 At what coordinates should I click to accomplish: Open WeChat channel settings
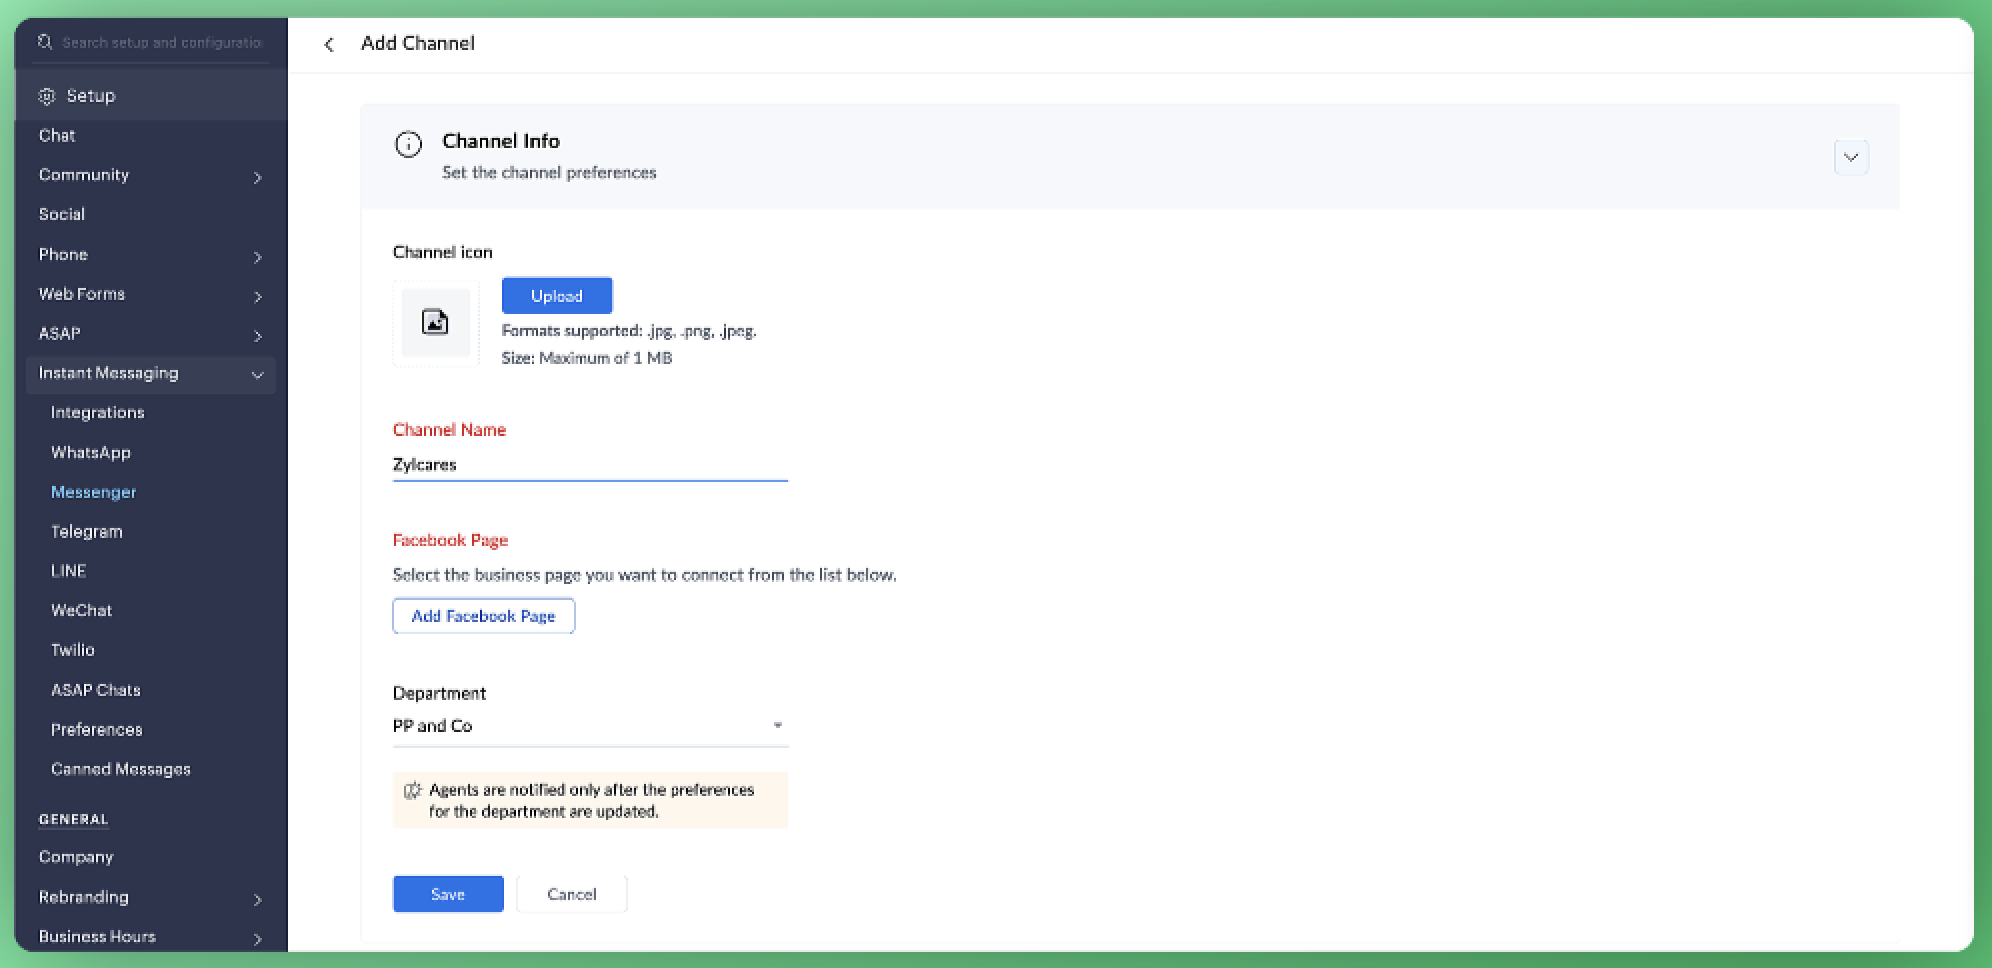coord(82,610)
